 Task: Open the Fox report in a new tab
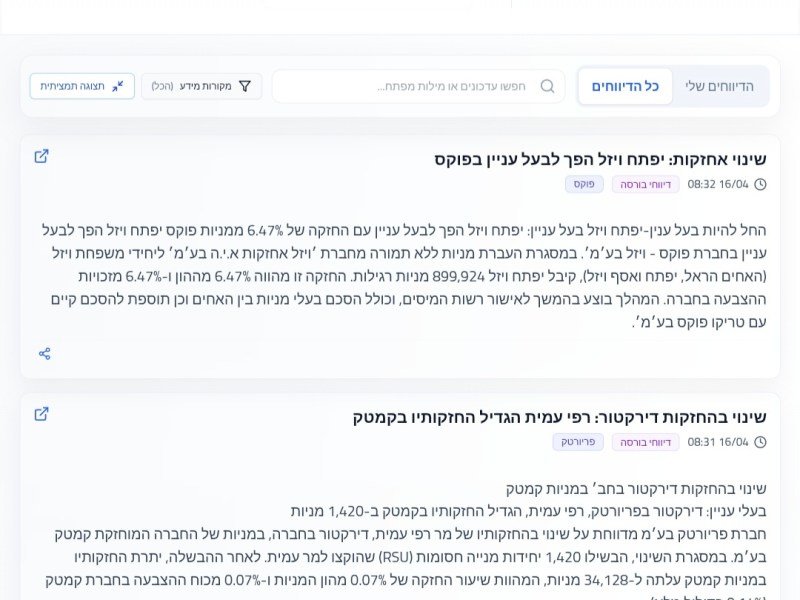(42, 157)
